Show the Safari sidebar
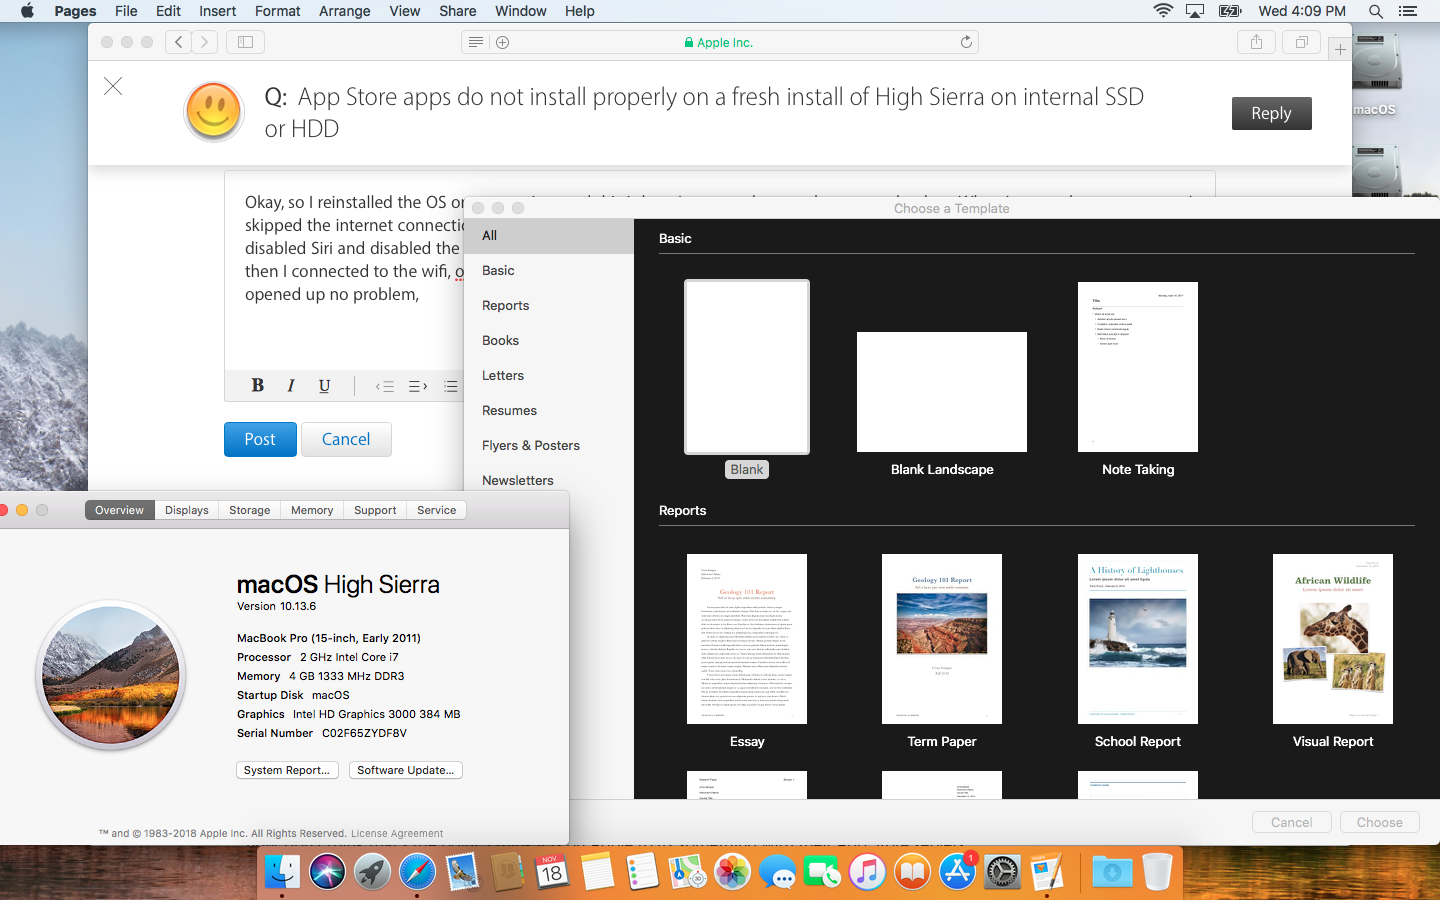1440x900 pixels. point(245,42)
